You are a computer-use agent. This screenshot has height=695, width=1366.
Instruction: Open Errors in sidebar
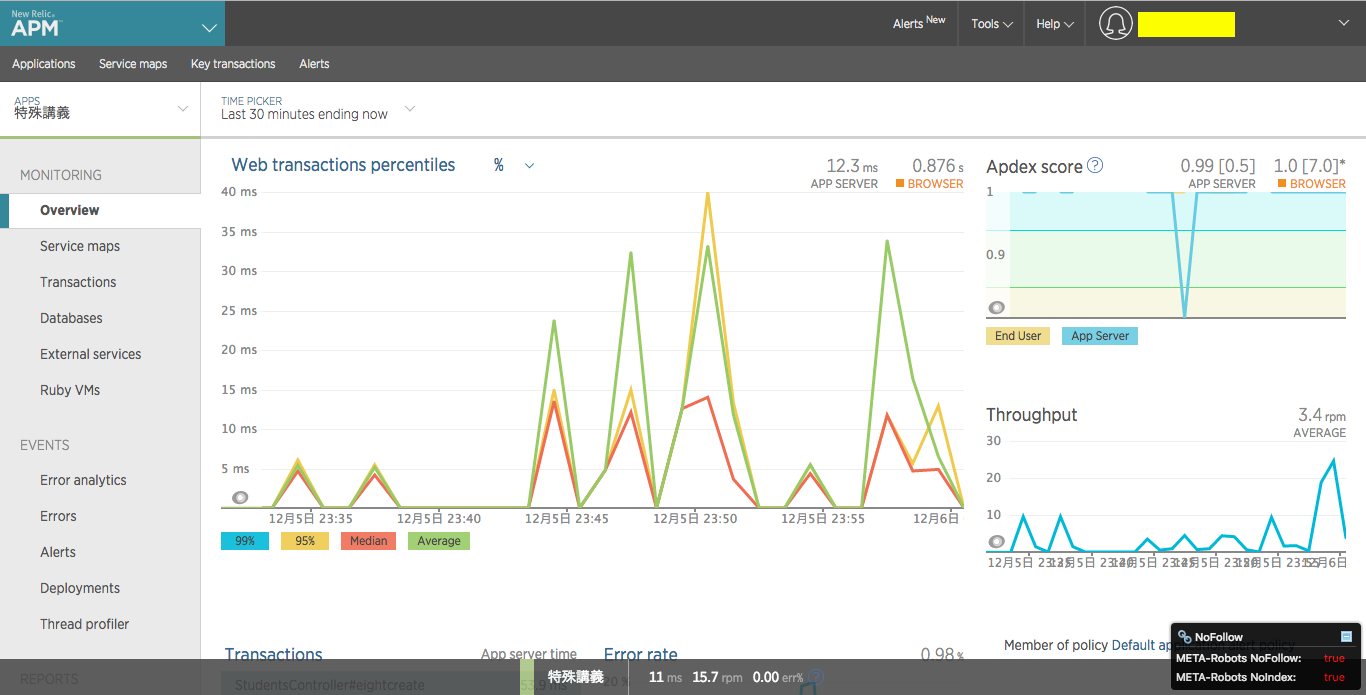58,516
